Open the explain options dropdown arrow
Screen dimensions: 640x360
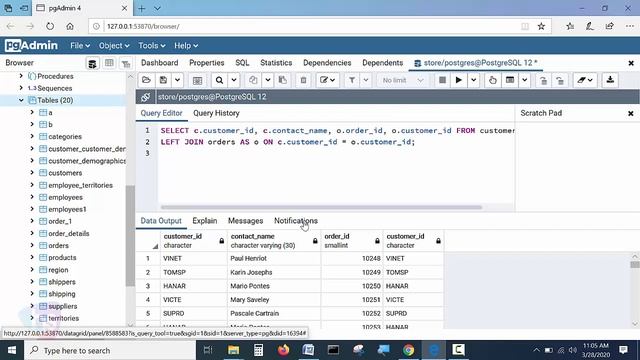[x=524, y=80]
